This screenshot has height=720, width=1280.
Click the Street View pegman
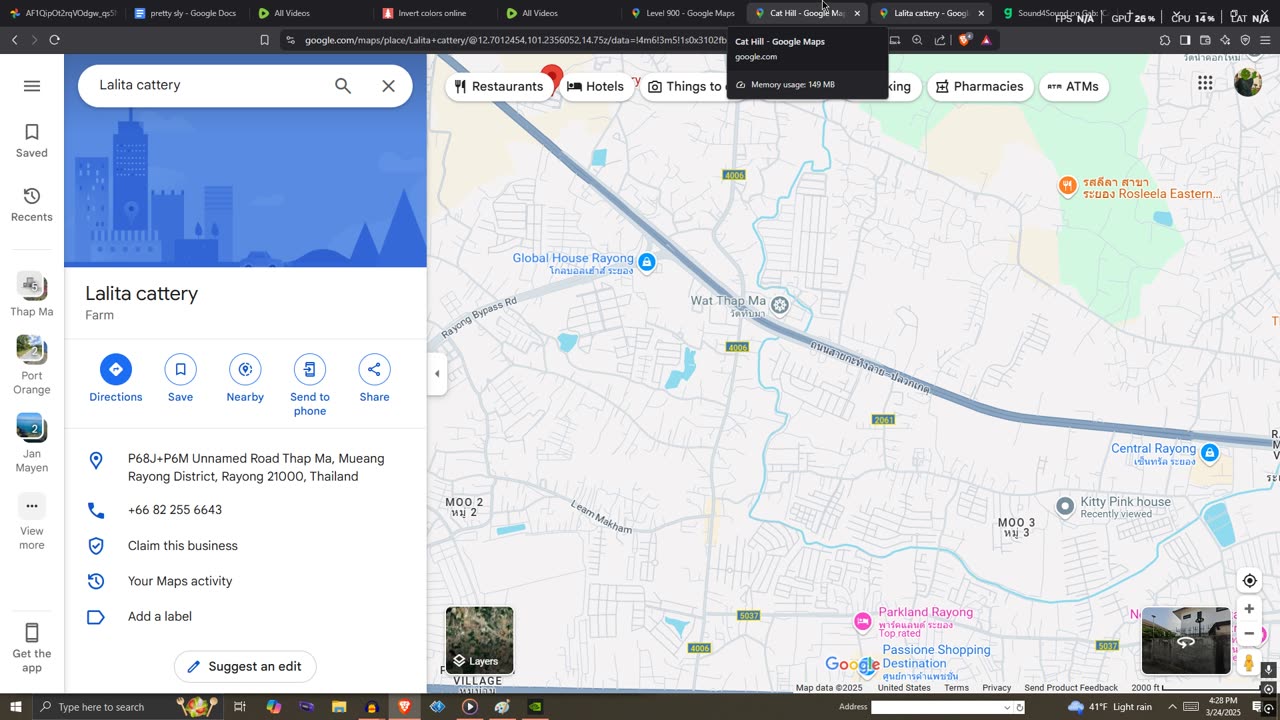point(1249,663)
